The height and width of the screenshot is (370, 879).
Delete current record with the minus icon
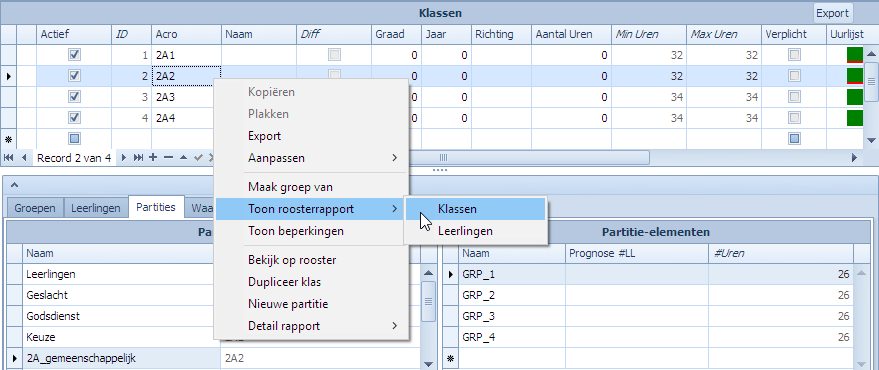click(168, 158)
